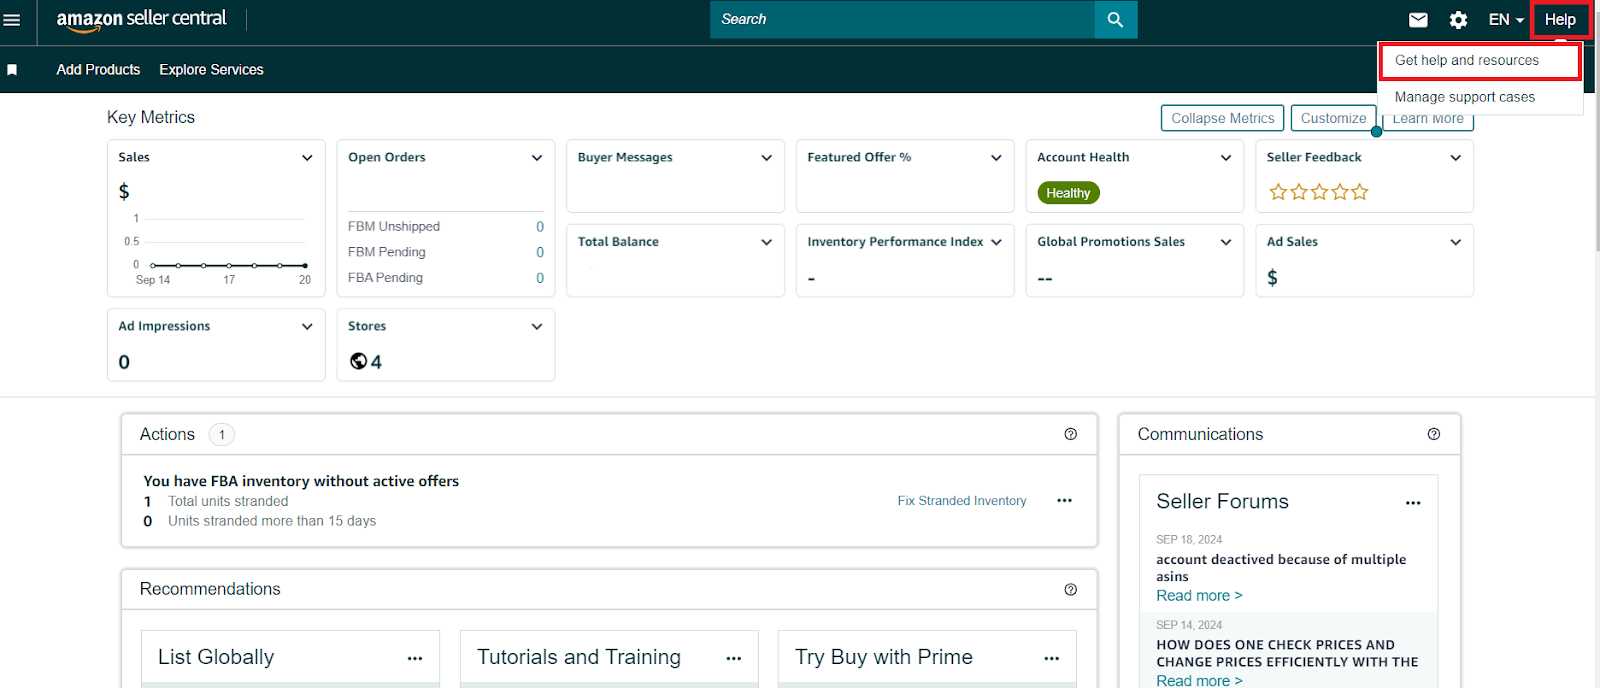The image size is (1600, 688).
Task: Click the Amazon Seller Central logo
Action: point(142,20)
